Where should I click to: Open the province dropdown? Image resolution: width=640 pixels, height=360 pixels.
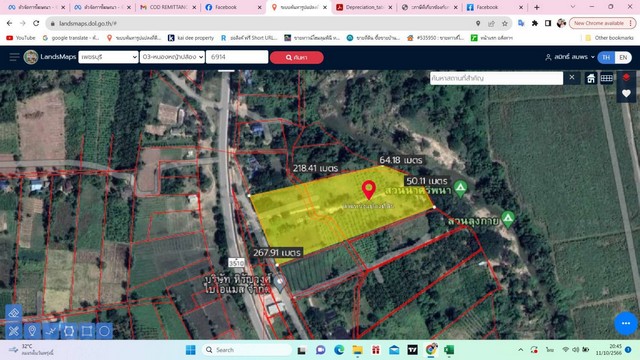[108, 57]
